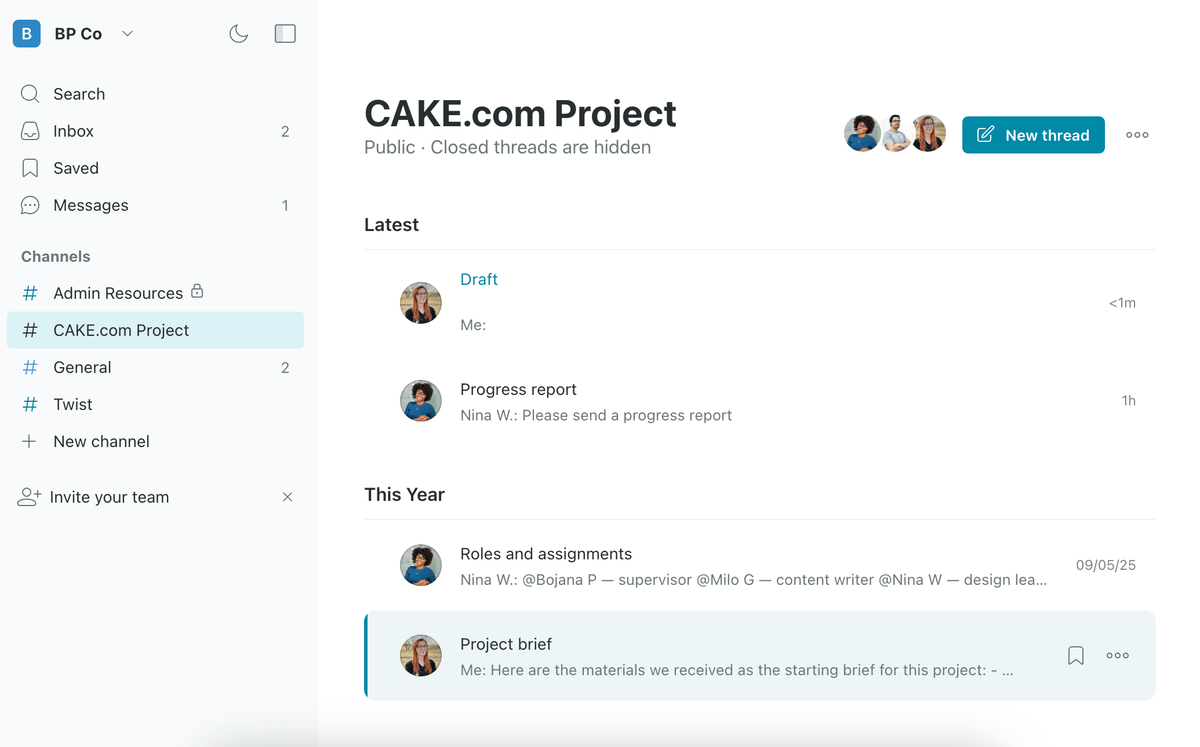The width and height of the screenshot is (1200, 747).
Task: Add a New channel
Action: click(101, 441)
